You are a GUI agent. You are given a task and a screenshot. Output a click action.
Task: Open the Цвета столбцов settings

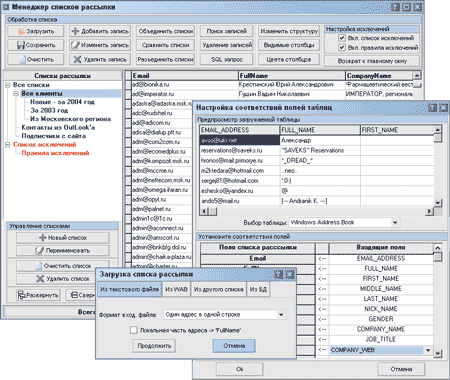[x=289, y=59]
